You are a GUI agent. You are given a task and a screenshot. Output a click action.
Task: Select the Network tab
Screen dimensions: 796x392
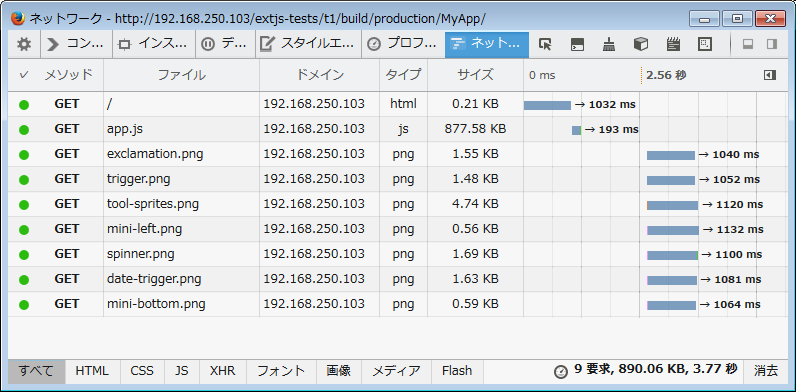point(487,45)
